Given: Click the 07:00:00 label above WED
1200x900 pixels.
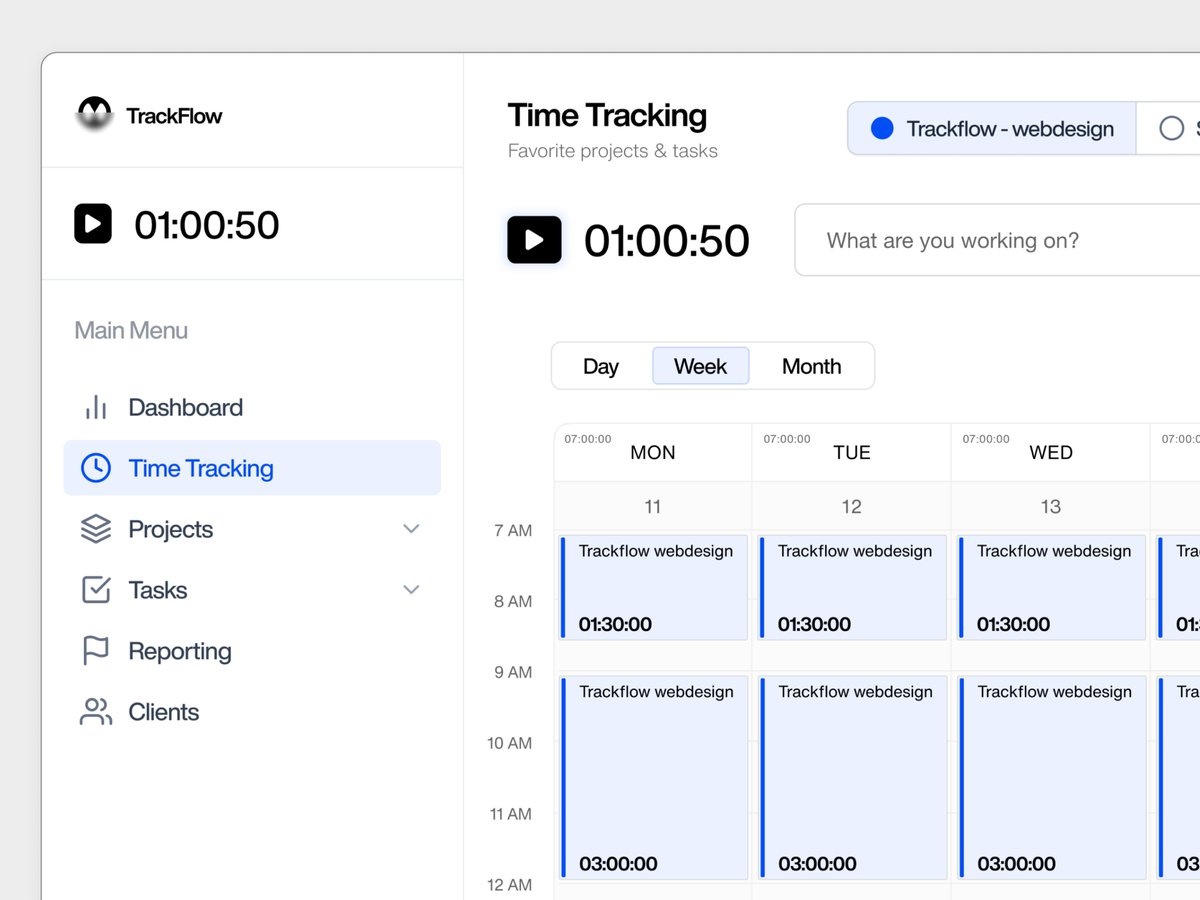Looking at the screenshot, I should click(x=986, y=439).
